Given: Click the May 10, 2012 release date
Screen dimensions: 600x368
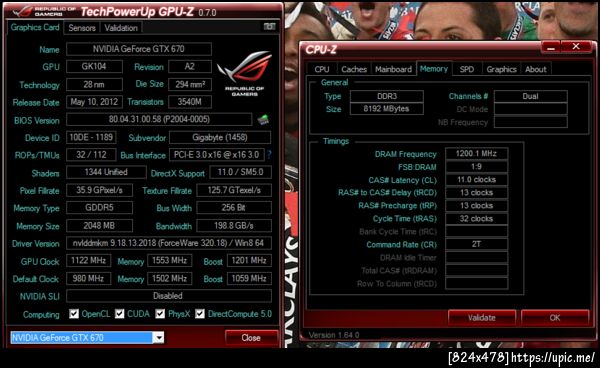Looking at the screenshot, I should pos(94,102).
